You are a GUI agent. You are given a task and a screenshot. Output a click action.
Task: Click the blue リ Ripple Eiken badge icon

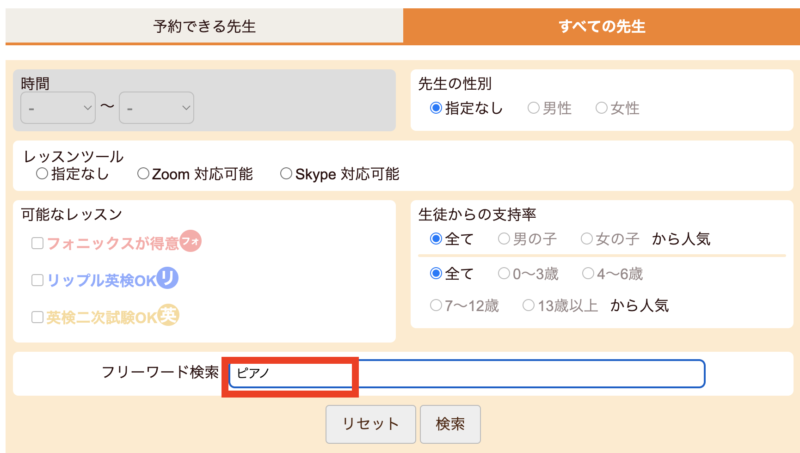coord(167,278)
